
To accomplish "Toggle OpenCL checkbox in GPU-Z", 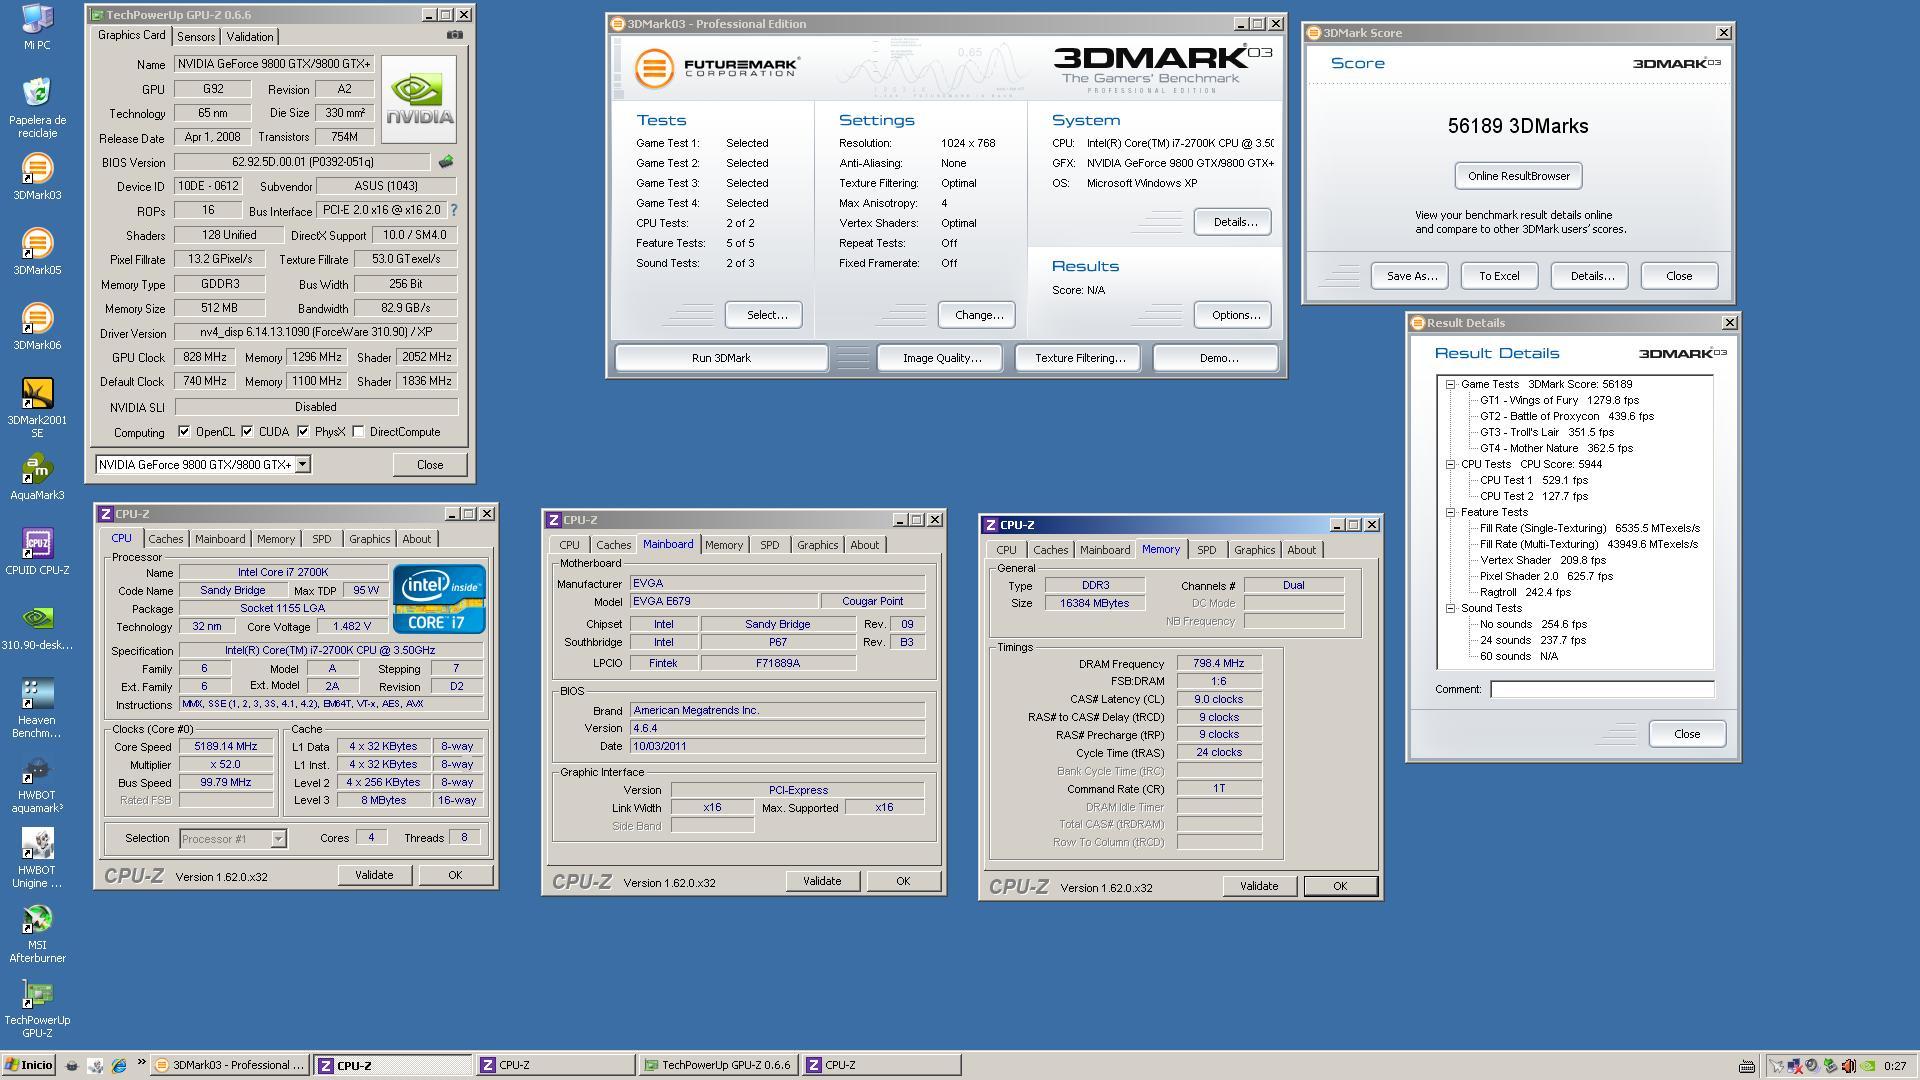I will click(x=184, y=432).
